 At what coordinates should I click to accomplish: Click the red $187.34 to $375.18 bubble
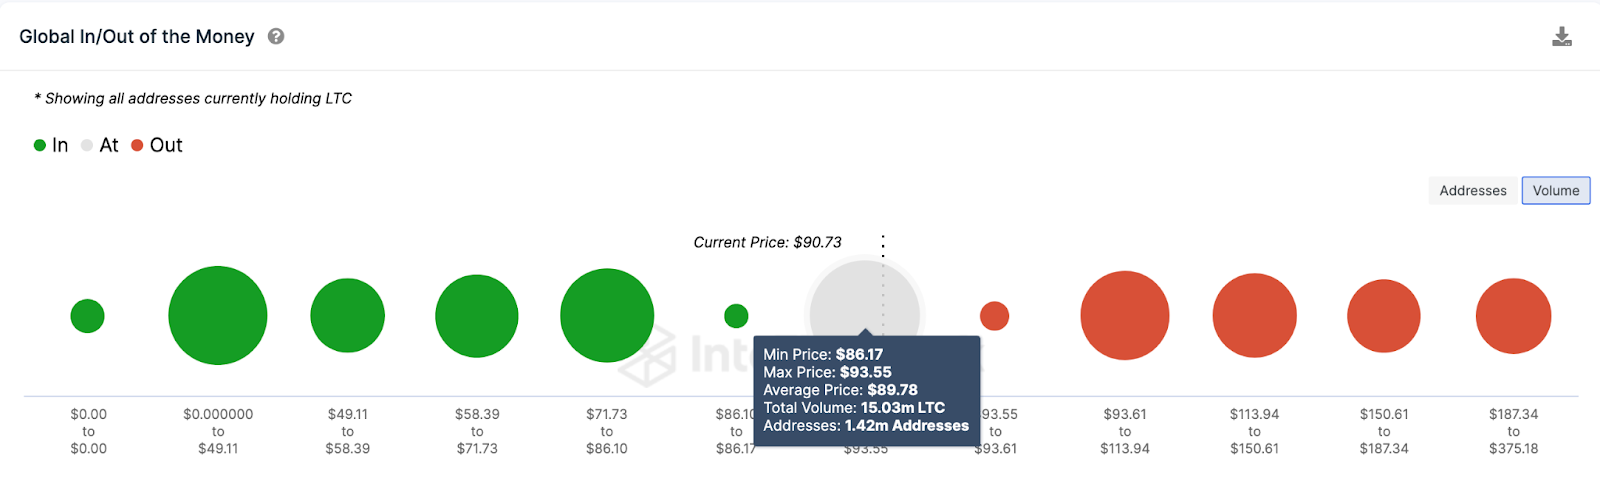point(1514,316)
